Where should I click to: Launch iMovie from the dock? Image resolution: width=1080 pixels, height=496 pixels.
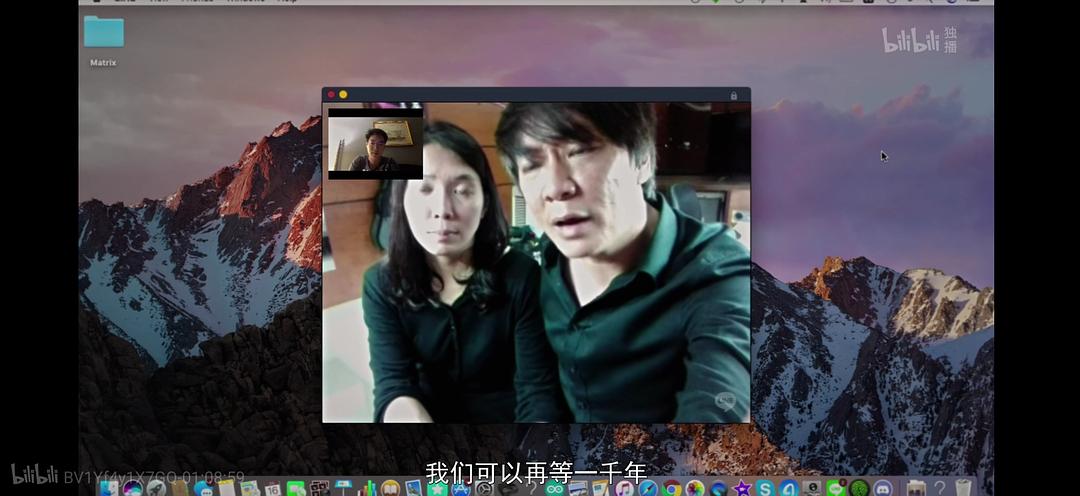click(x=742, y=488)
